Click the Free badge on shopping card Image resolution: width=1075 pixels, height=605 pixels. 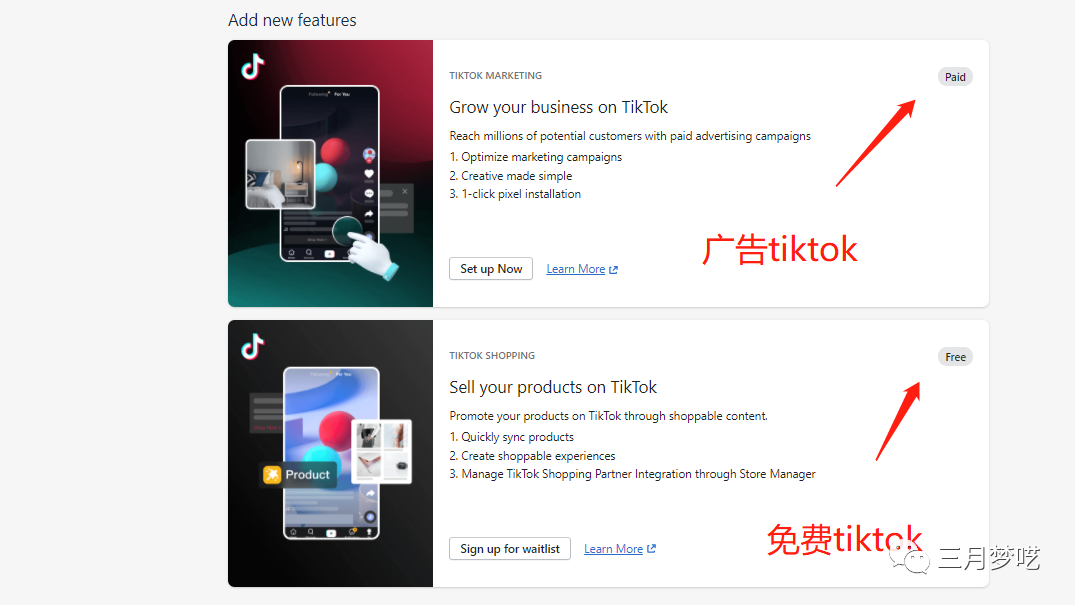coord(955,357)
